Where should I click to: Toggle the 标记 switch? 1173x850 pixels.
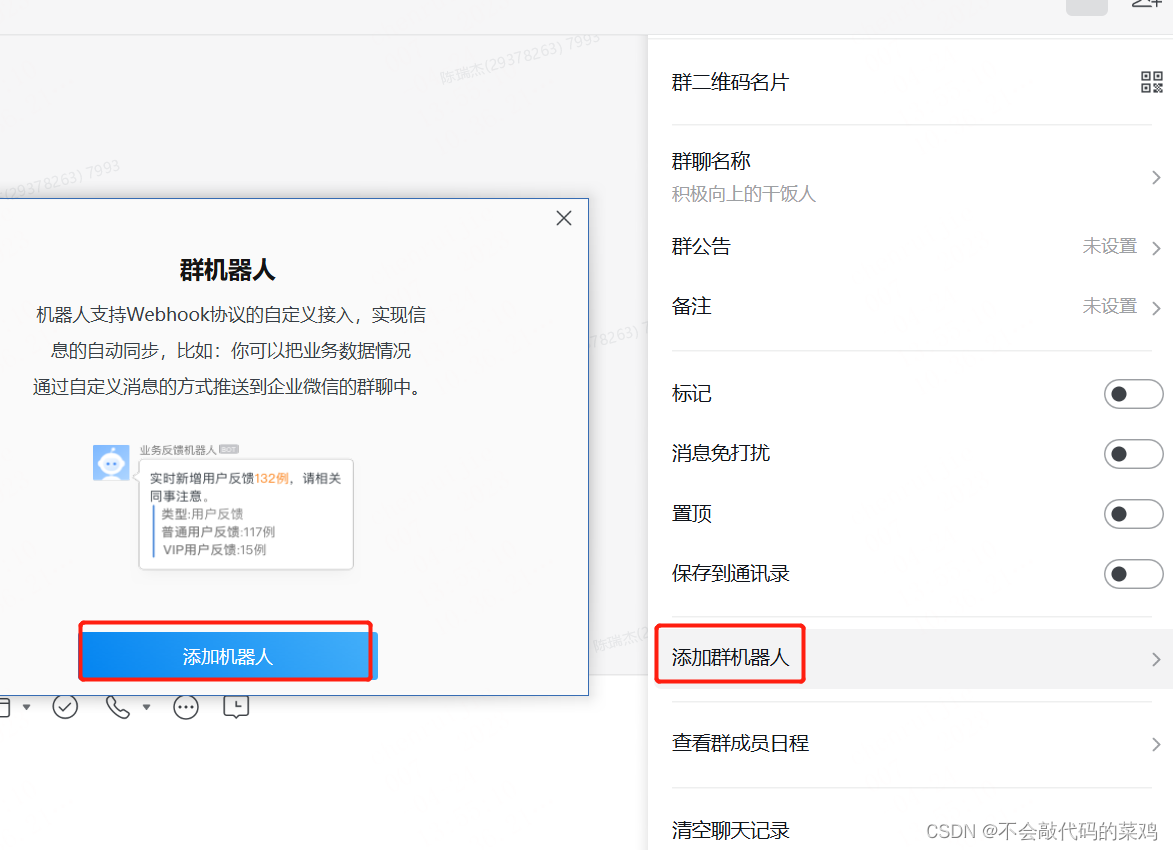[1133, 394]
